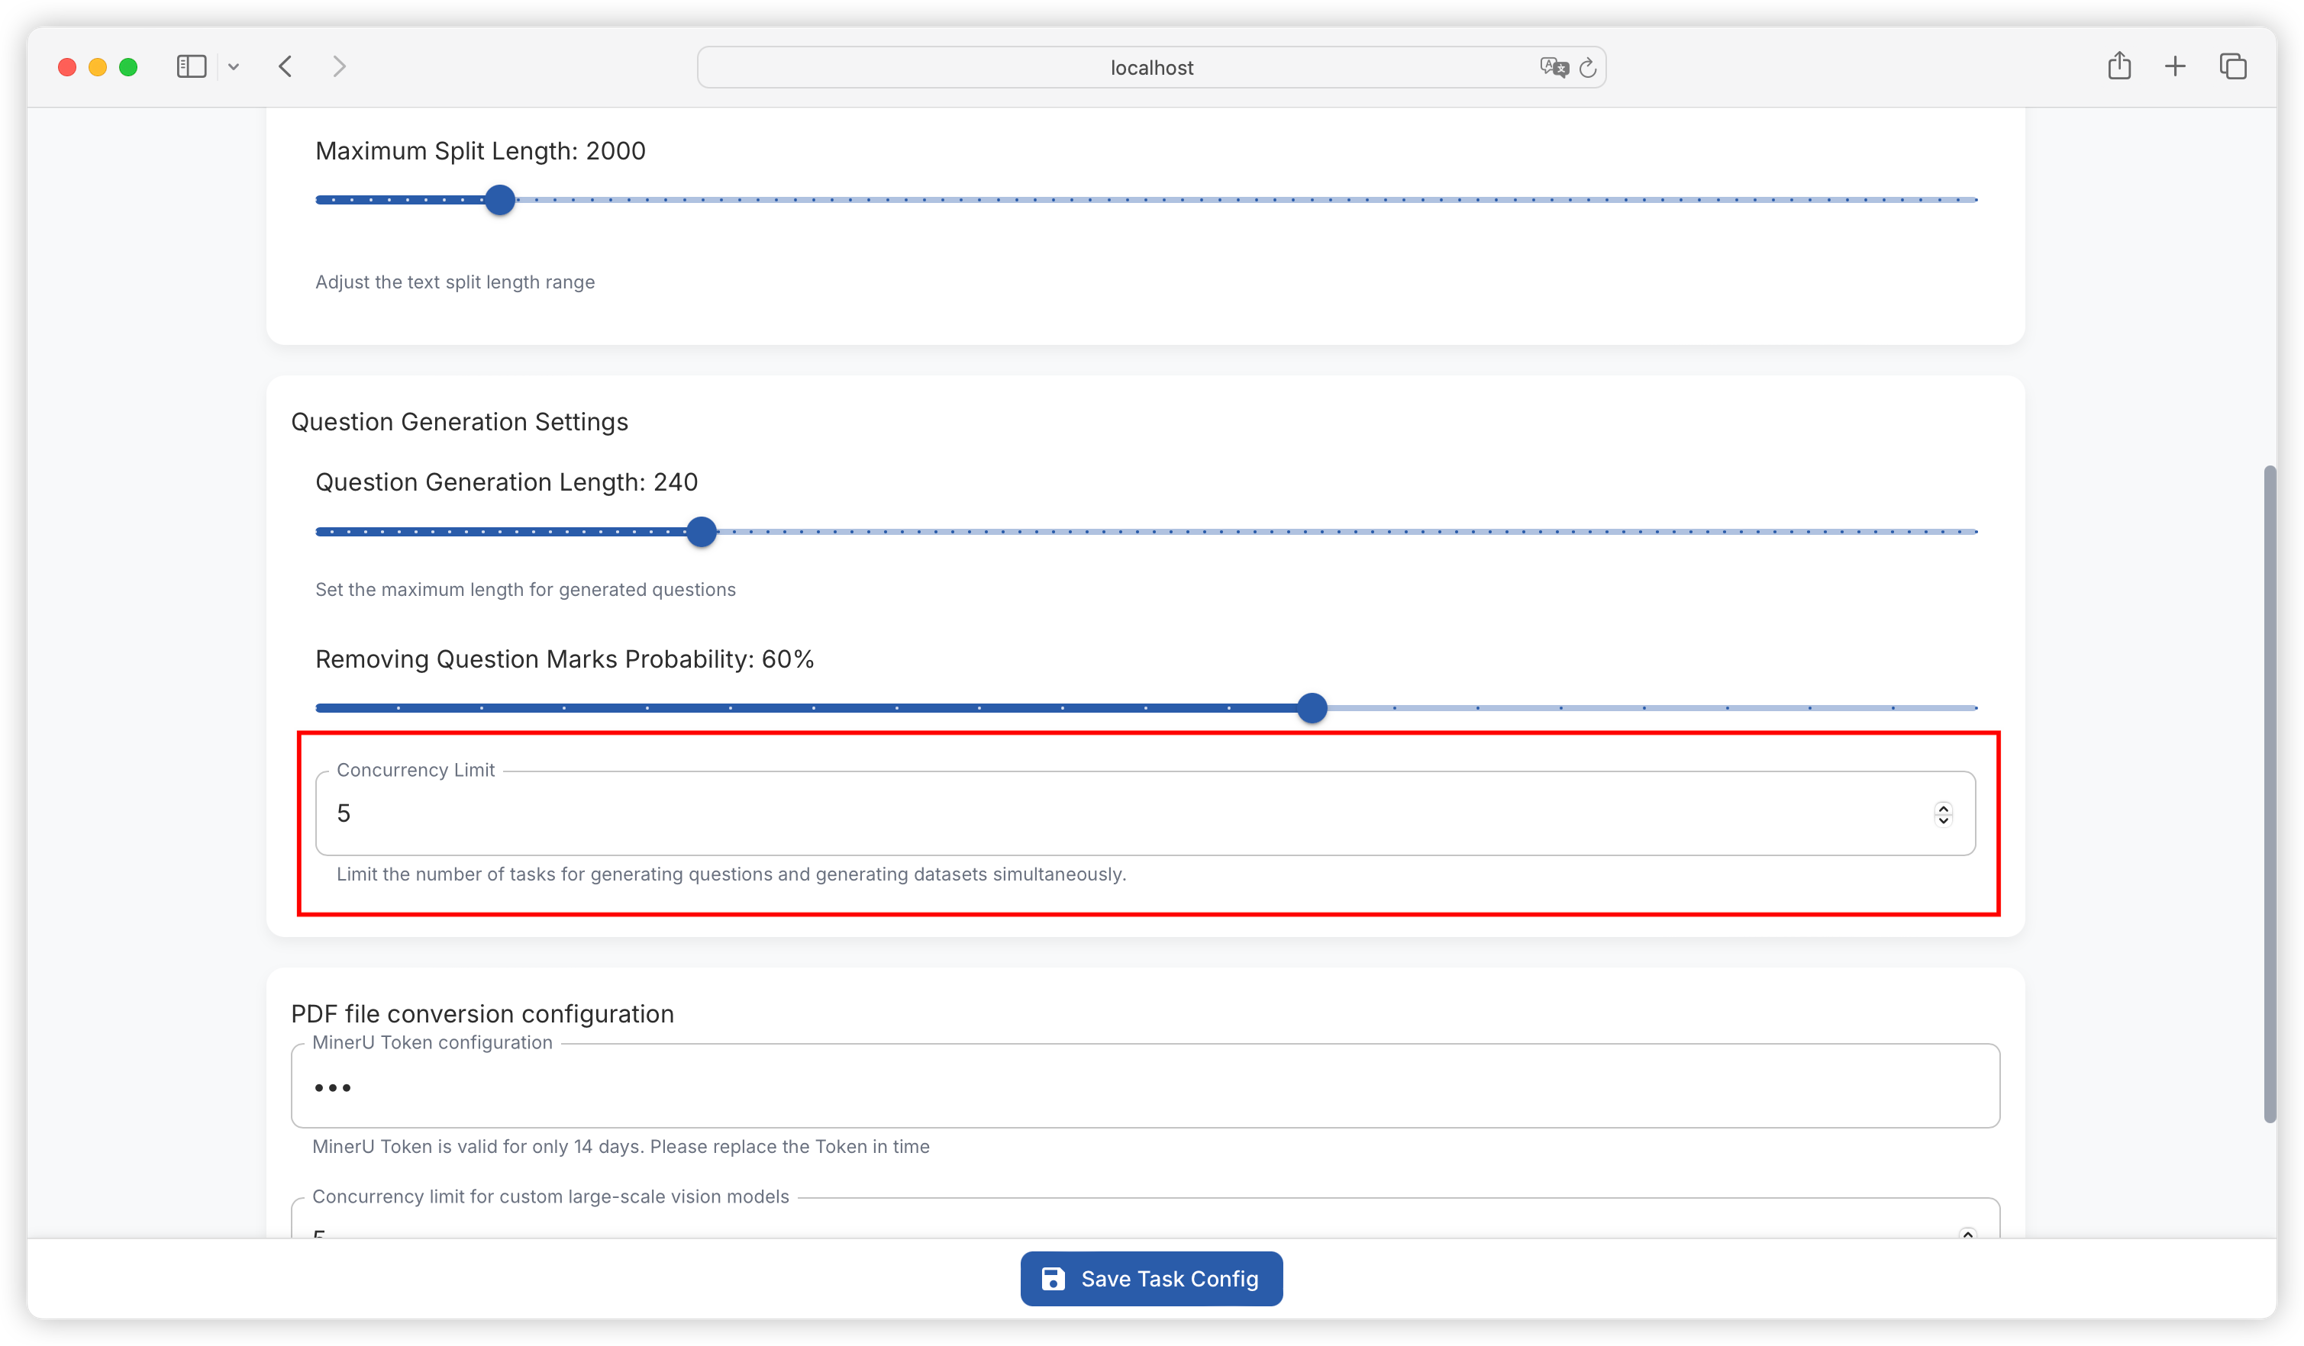Increase Concurrency Limit using the stepper arrows
The image size is (2304, 1346).
pyautogui.click(x=1943, y=807)
